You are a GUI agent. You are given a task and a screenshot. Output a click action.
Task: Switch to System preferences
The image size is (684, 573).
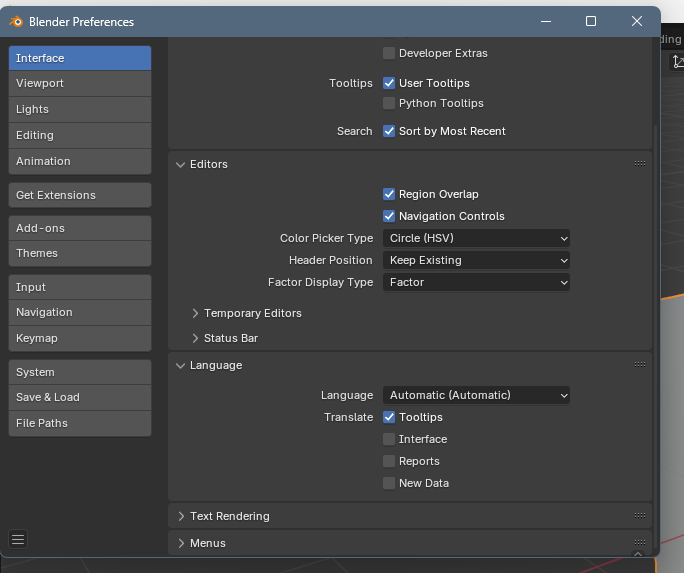[80, 372]
